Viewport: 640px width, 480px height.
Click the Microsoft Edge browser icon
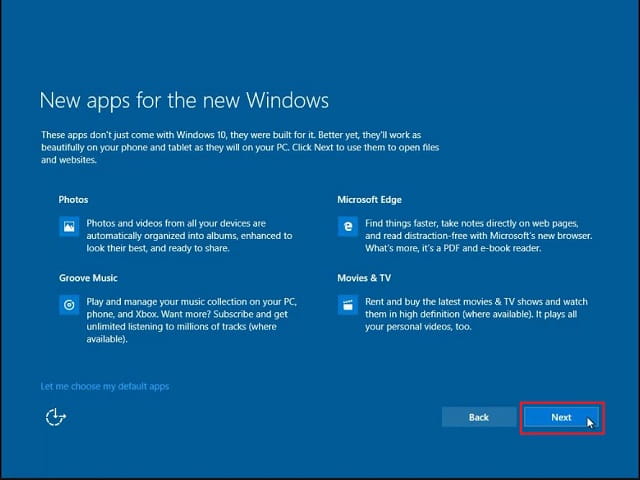tap(348, 226)
